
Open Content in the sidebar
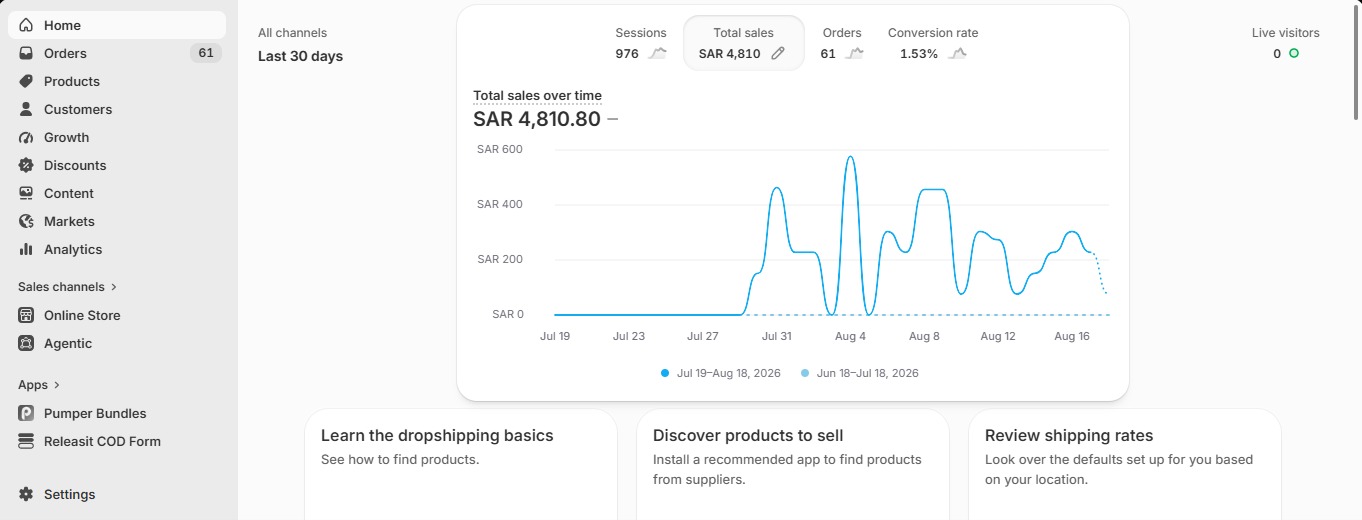[117, 193]
